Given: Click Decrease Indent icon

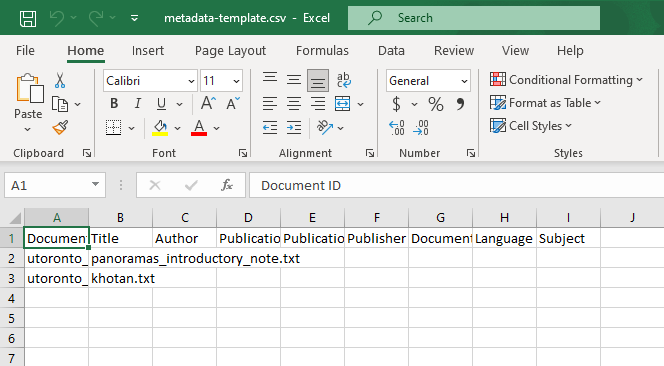Looking at the screenshot, I should (x=270, y=128).
